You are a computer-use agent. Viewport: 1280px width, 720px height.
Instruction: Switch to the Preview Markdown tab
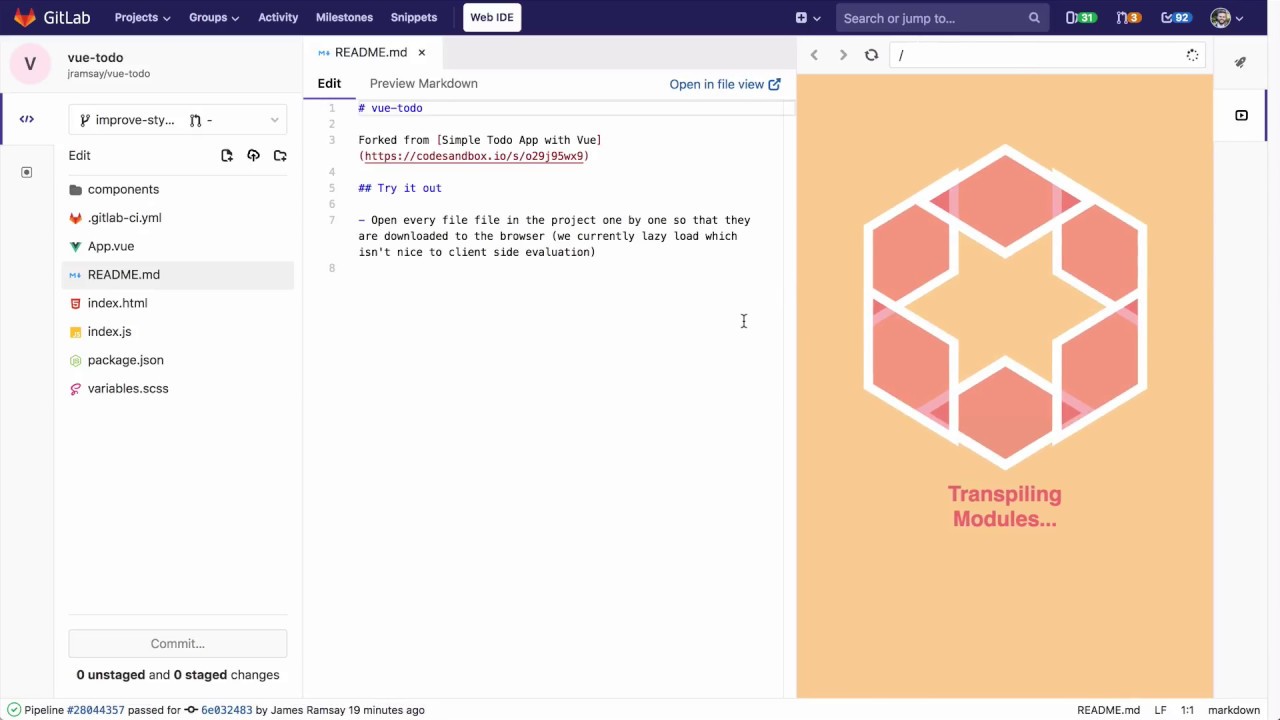pyautogui.click(x=423, y=83)
